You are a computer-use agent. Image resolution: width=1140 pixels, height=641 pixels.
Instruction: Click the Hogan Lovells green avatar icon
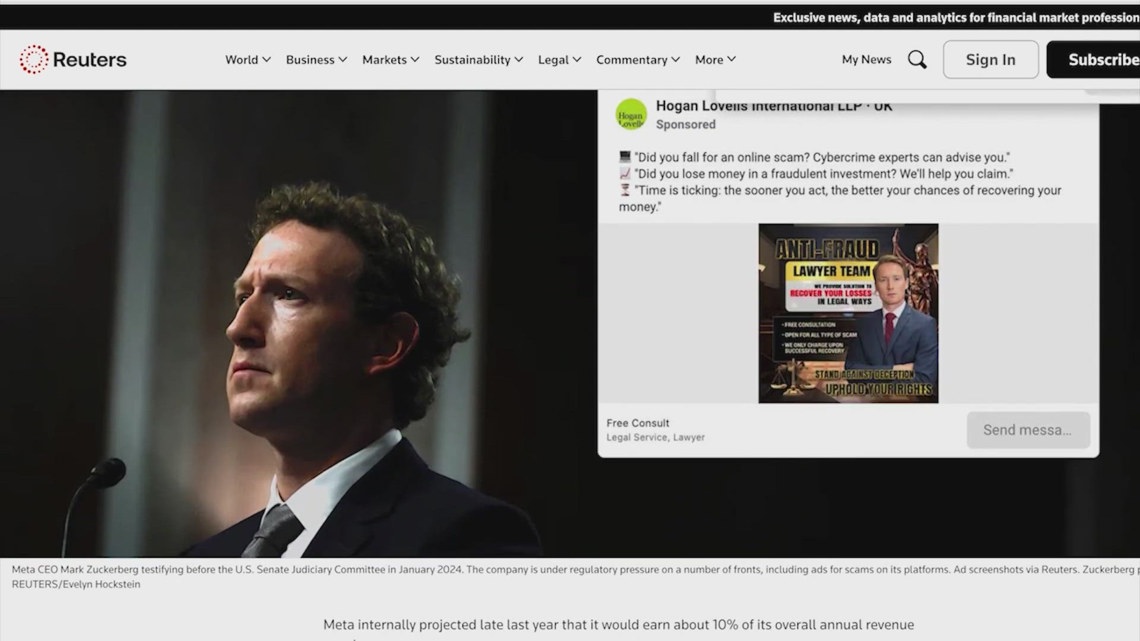click(631, 115)
